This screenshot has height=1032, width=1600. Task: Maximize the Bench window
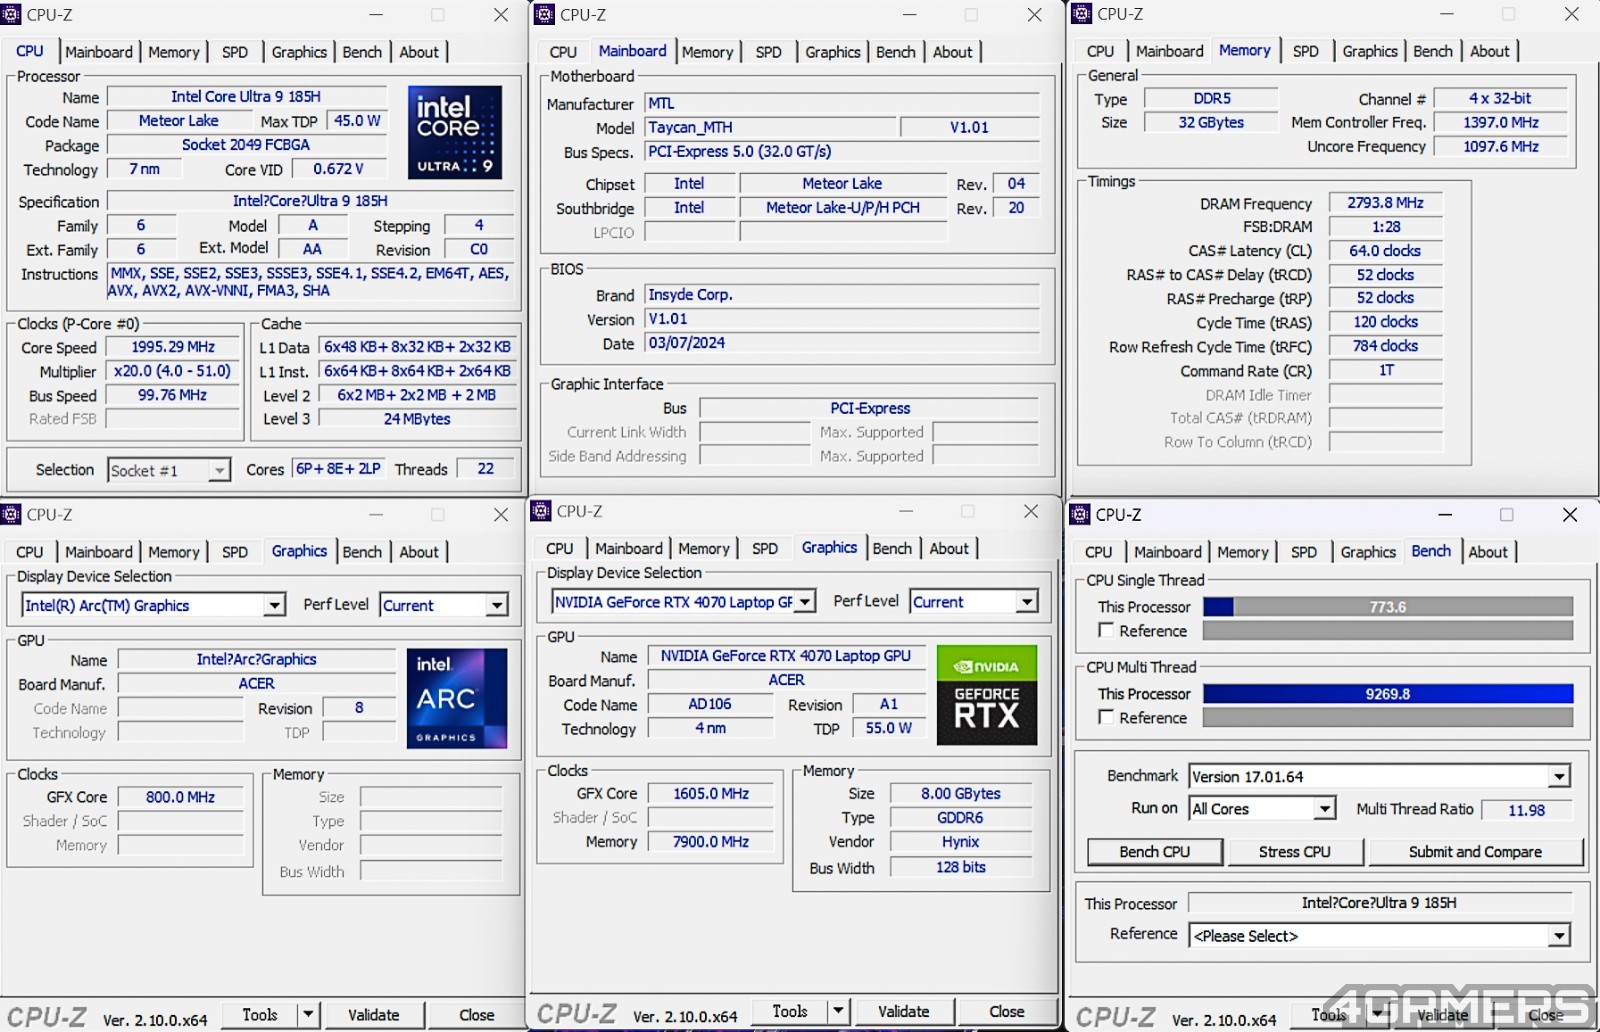(x=1507, y=514)
